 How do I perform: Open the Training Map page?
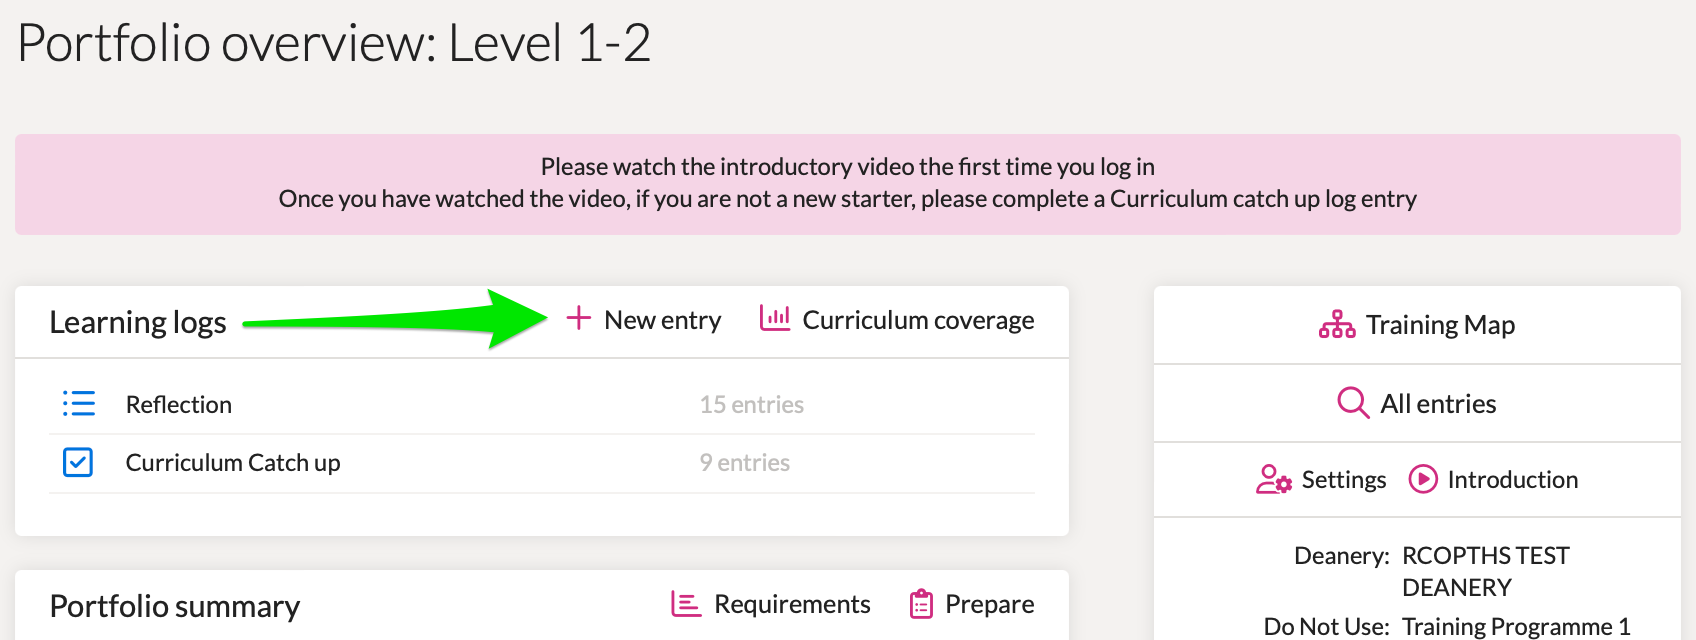pyautogui.click(x=1440, y=324)
